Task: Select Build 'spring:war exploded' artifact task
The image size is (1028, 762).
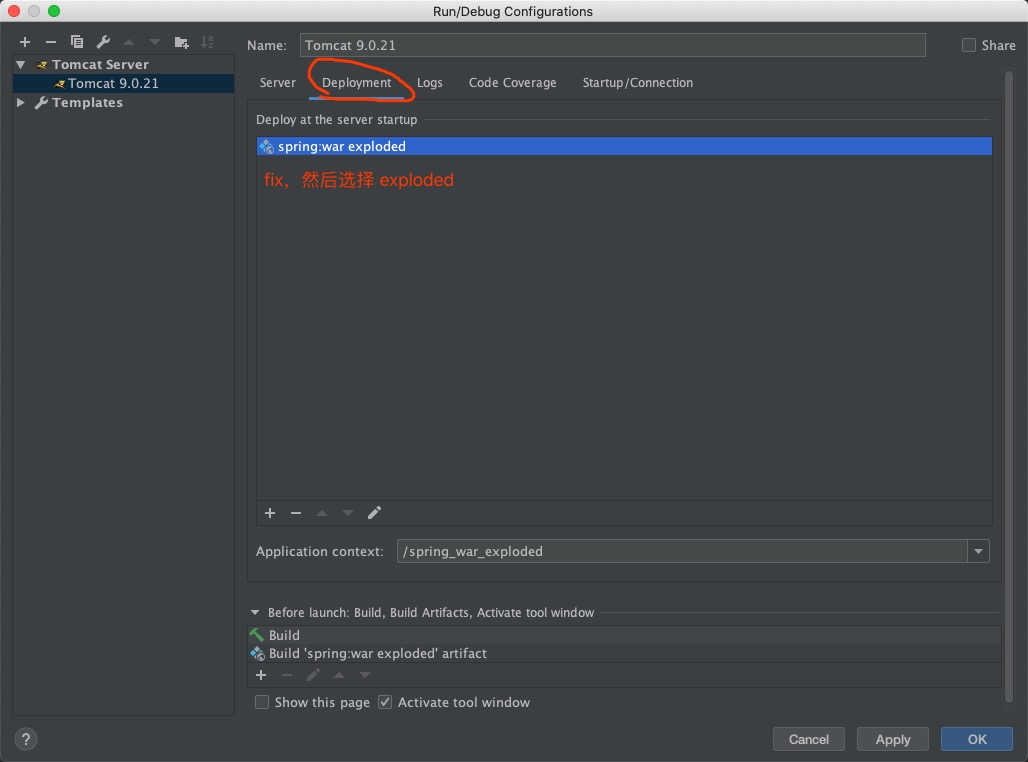Action: point(624,653)
